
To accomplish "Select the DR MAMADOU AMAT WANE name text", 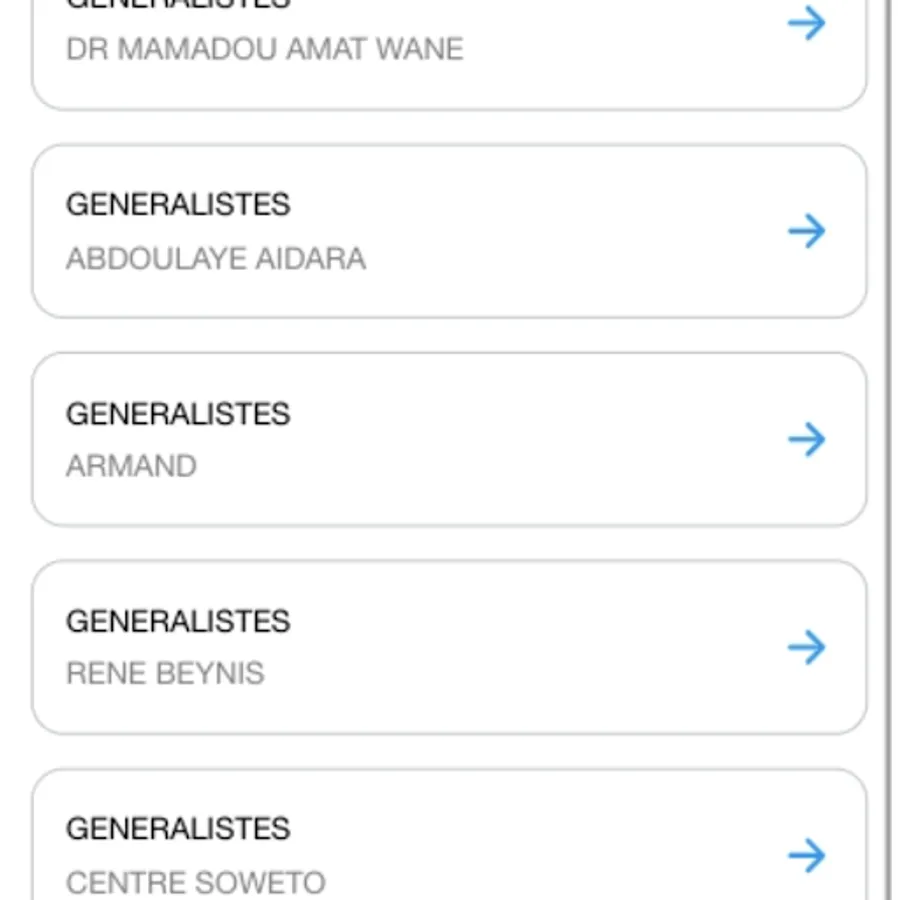I will point(264,49).
